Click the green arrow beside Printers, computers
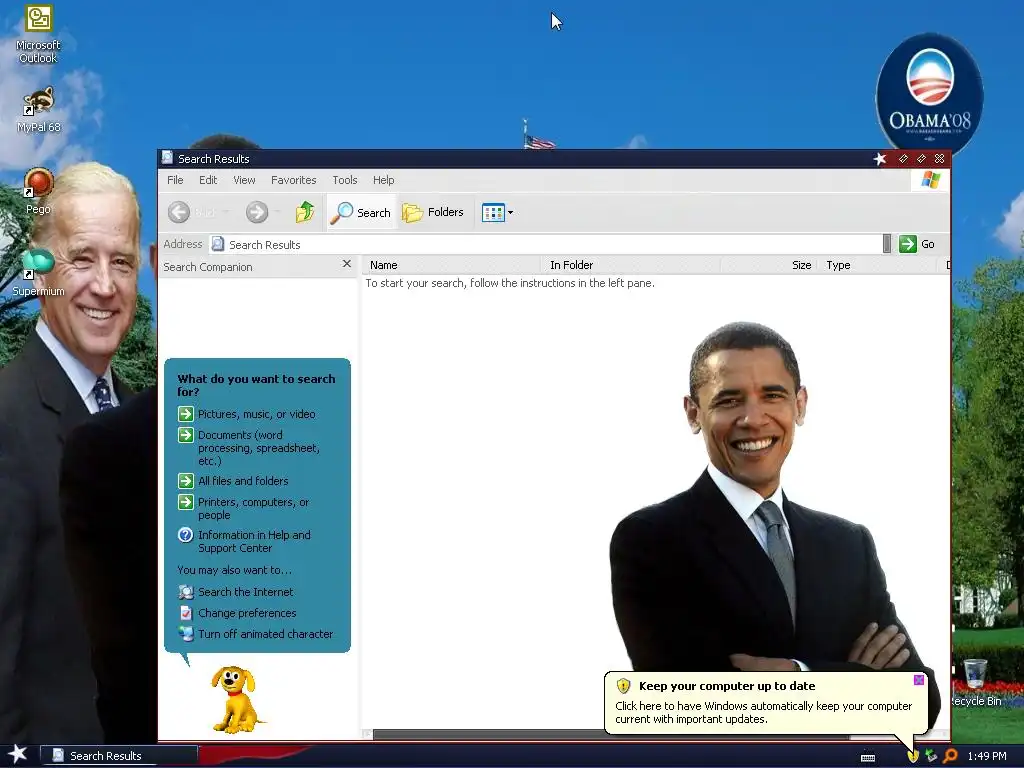The height and width of the screenshot is (768, 1024). tap(186, 502)
